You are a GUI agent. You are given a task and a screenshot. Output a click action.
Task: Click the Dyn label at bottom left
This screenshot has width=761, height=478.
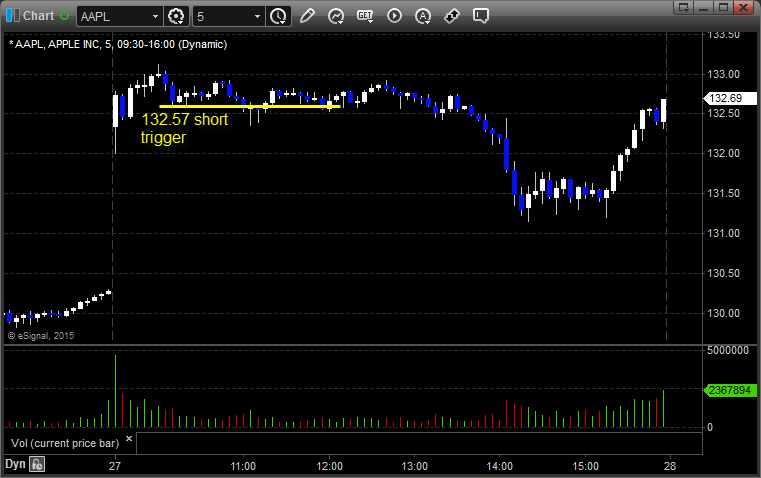[15, 464]
